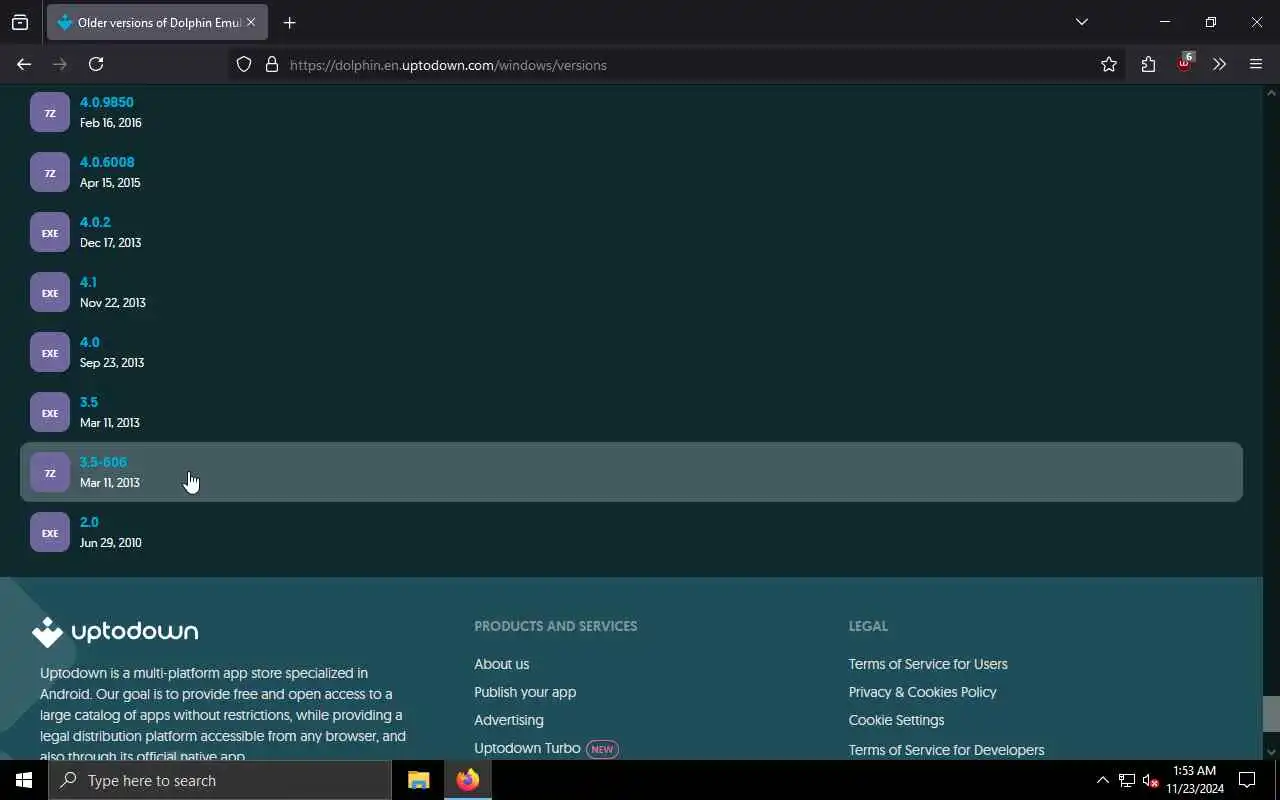Open version 3.5-606 link
1280x800 pixels.
[103, 462]
